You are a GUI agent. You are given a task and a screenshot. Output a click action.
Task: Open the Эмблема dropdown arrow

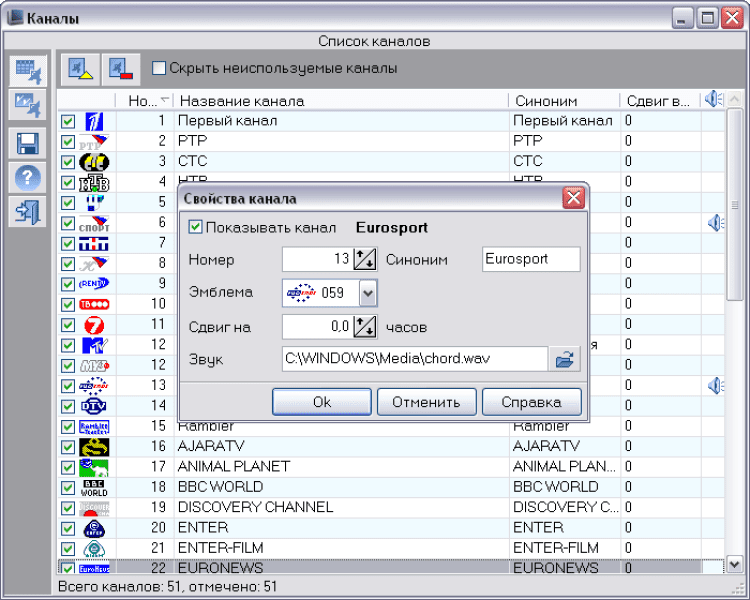click(x=368, y=293)
